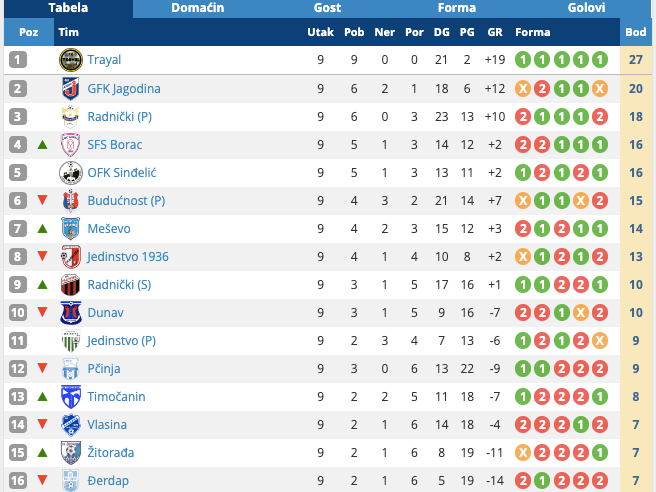This screenshot has height=492, width=656.
Task: Click the Vlasina team logo
Action: [x=70, y=424]
